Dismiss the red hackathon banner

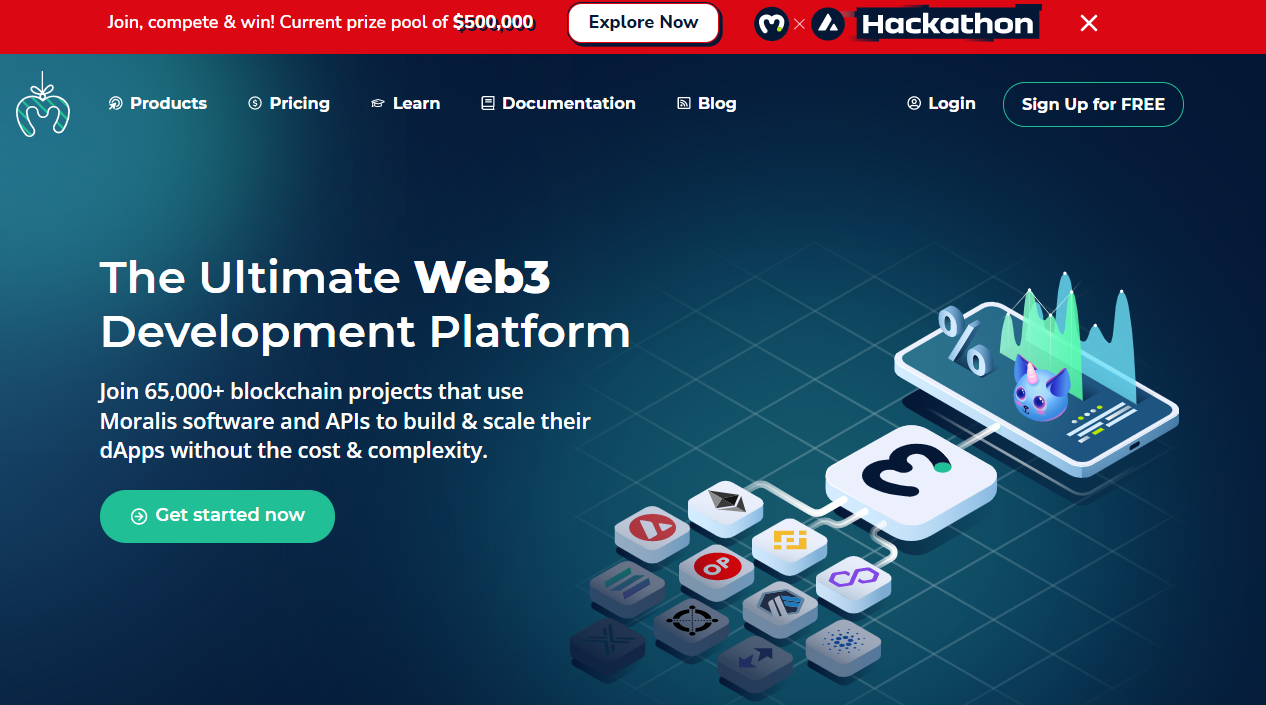pyautogui.click(x=1089, y=23)
